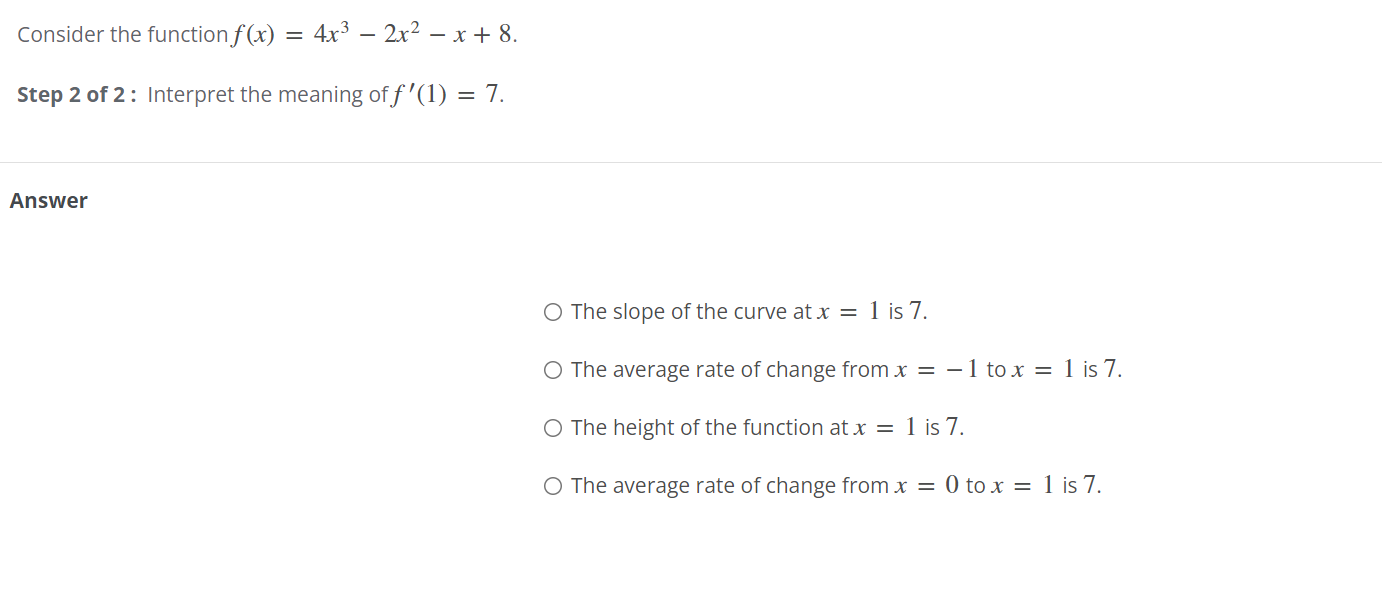This screenshot has width=1382, height=602.
Task: Select the average rate of change from x = -1 option
Action: pyautogui.click(x=845, y=369)
